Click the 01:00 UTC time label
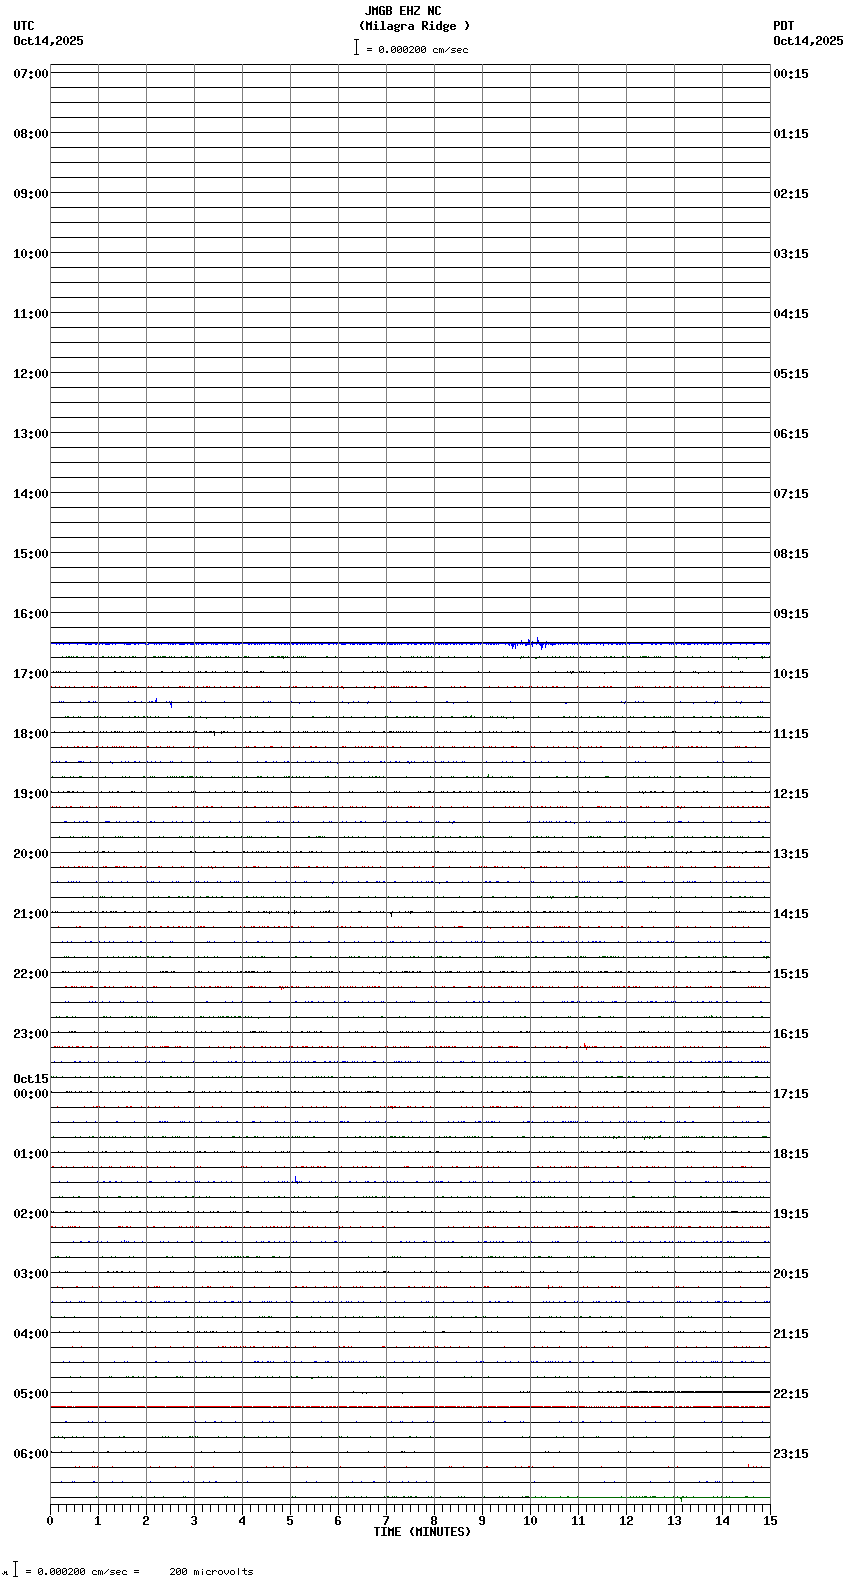This screenshot has width=850, height=1584. 31,1154
